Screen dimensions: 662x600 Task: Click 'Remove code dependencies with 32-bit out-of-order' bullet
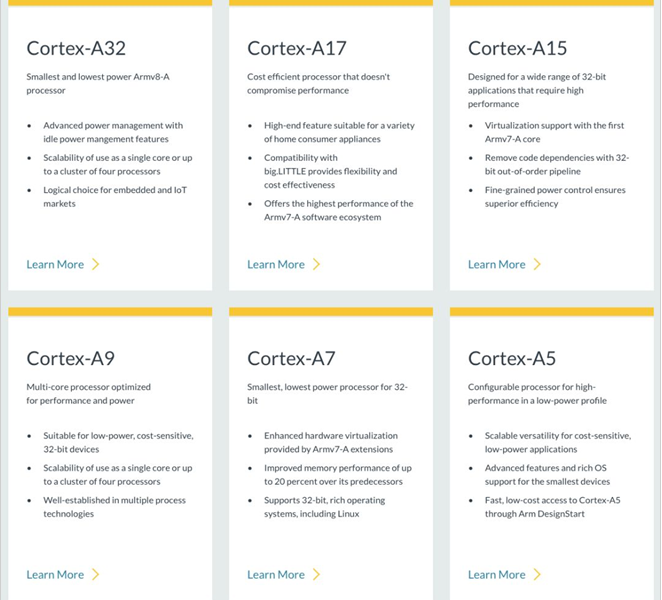[557, 165]
